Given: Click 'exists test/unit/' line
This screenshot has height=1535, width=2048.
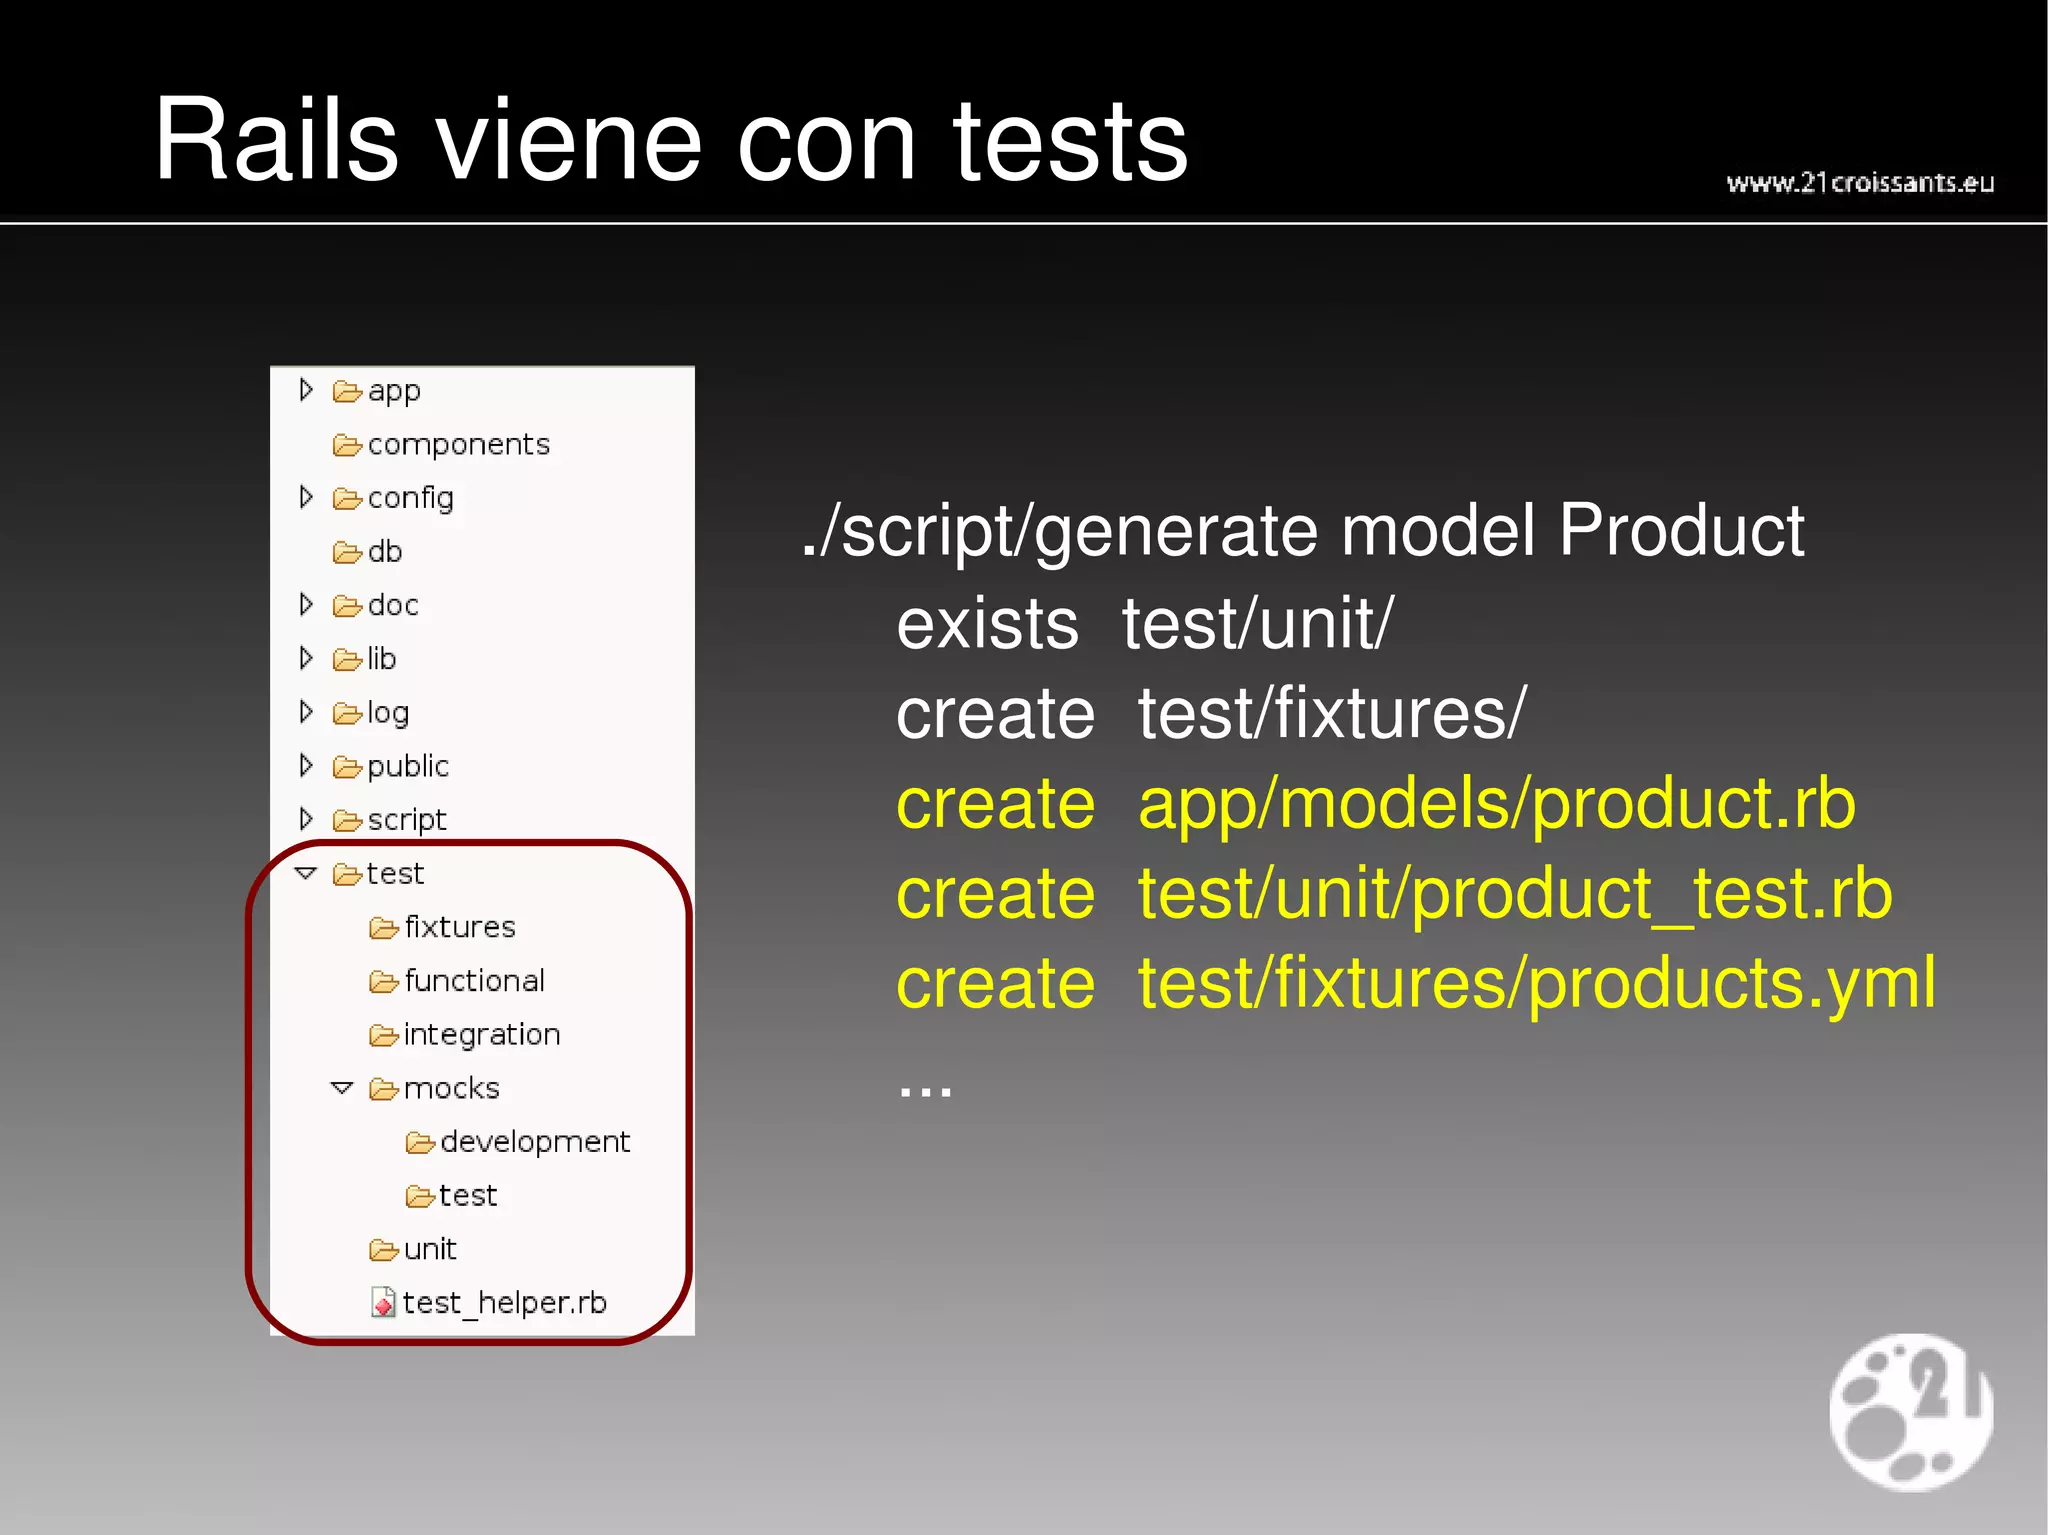Looking at the screenshot, I should [1144, 623].
